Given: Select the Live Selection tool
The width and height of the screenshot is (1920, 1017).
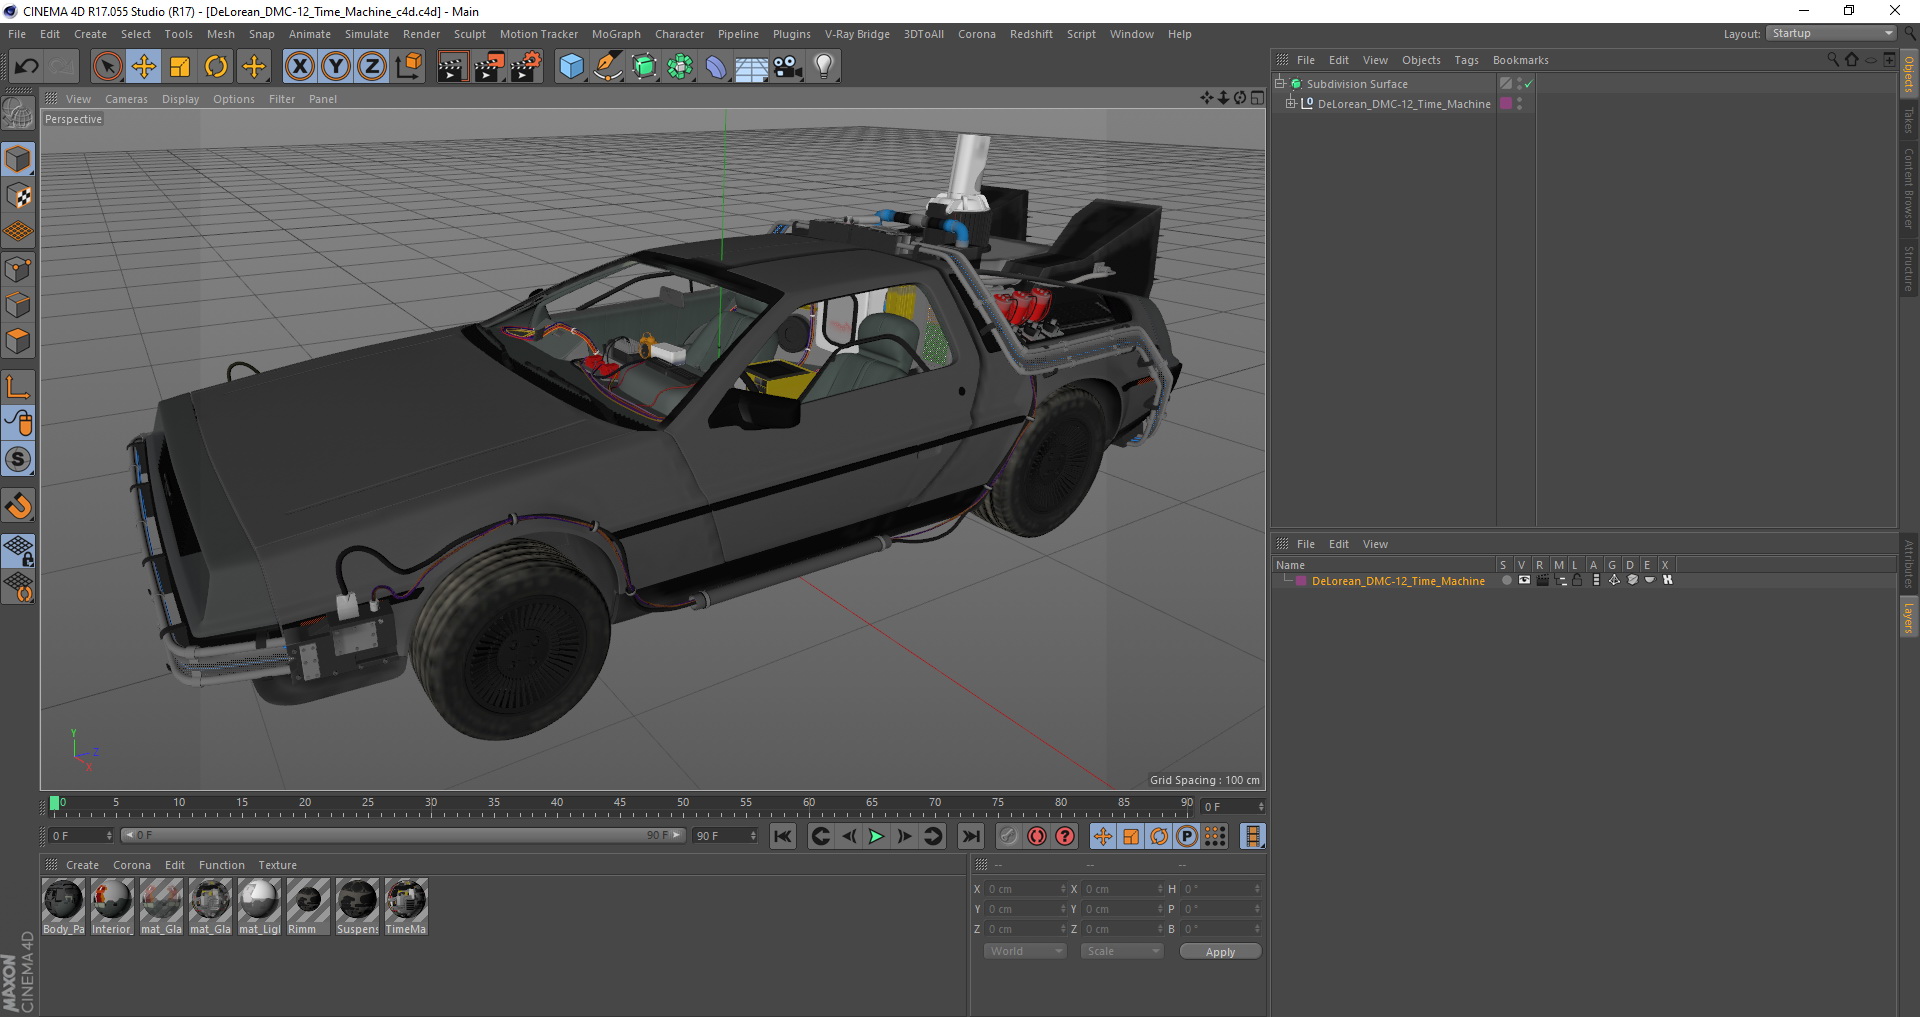Looking at the screenshot, I should coord(107,67).
